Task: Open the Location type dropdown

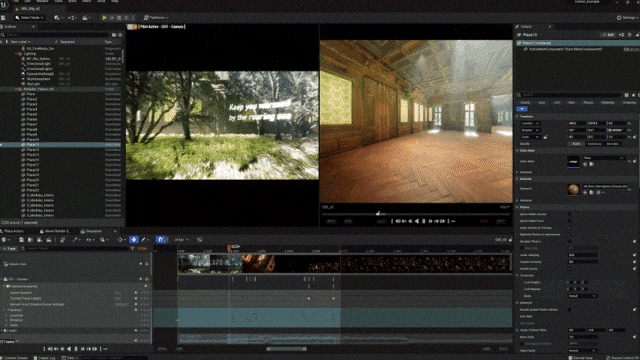Action: (530, 123)
